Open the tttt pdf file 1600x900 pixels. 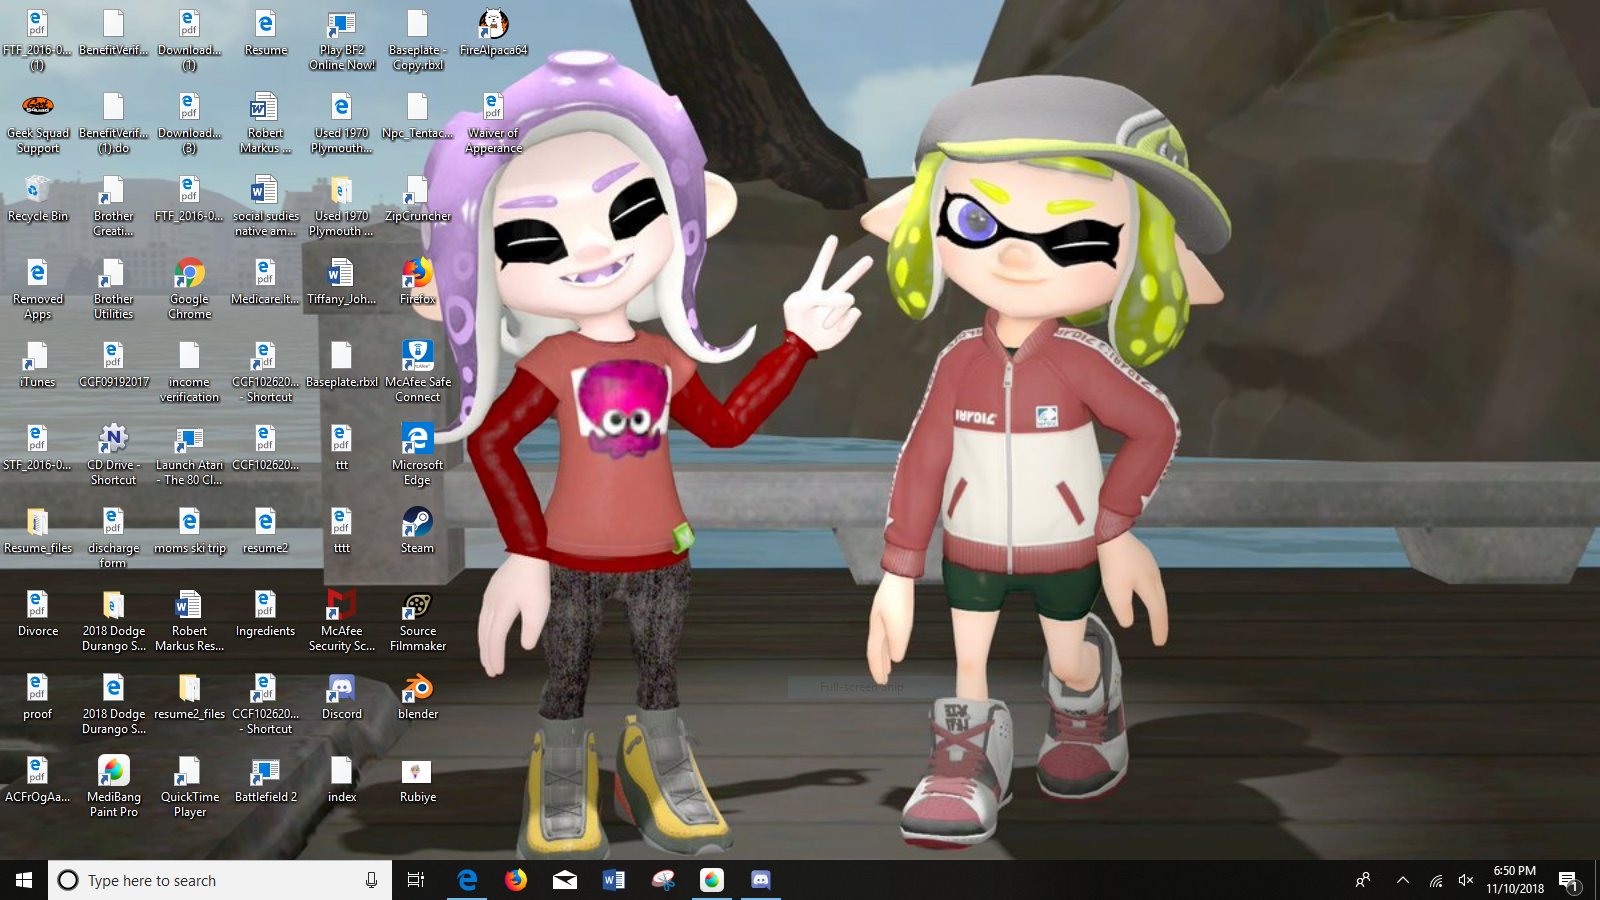(x=342, y=530)
